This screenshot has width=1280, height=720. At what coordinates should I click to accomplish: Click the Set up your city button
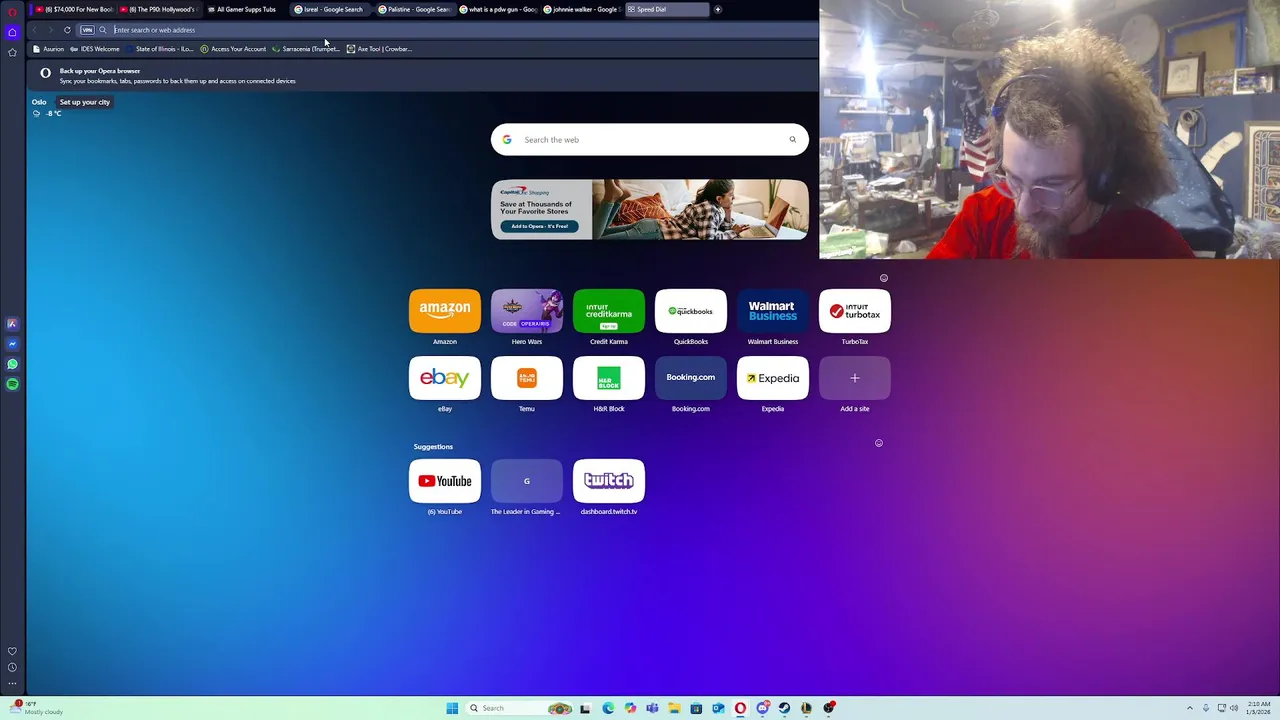coord(84,102)
